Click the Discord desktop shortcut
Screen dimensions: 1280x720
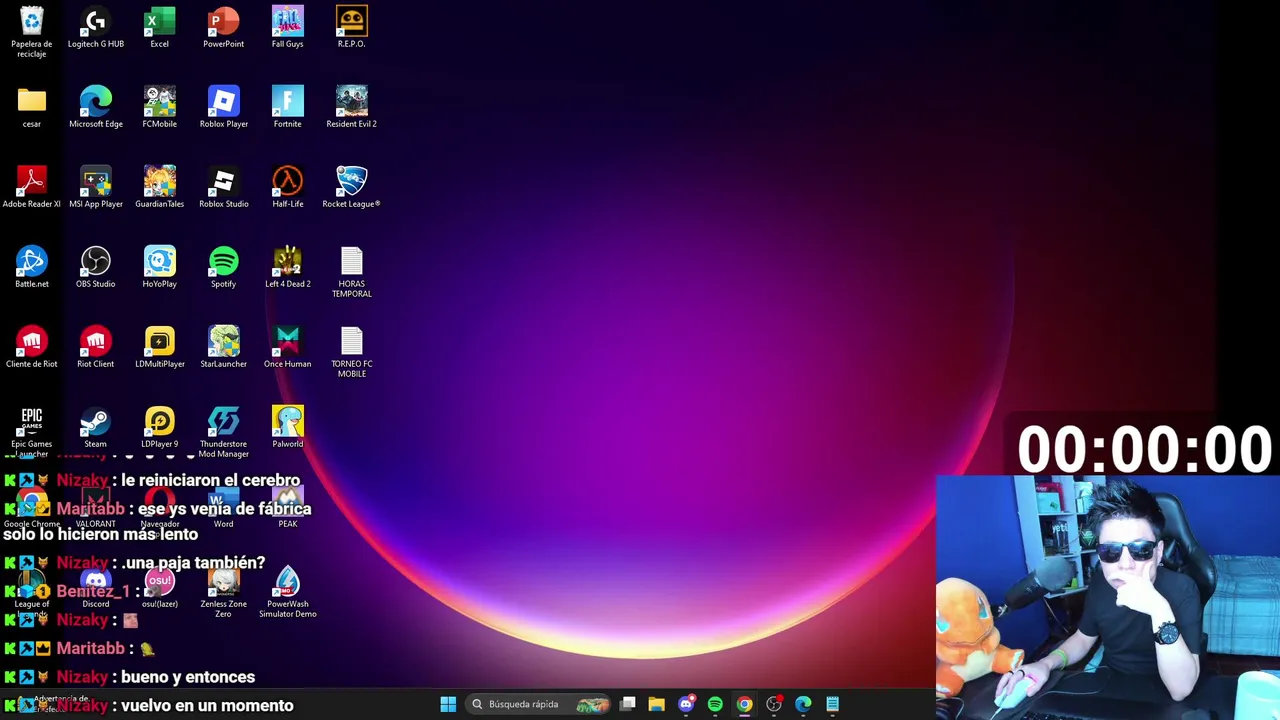(x=96, y=588)
